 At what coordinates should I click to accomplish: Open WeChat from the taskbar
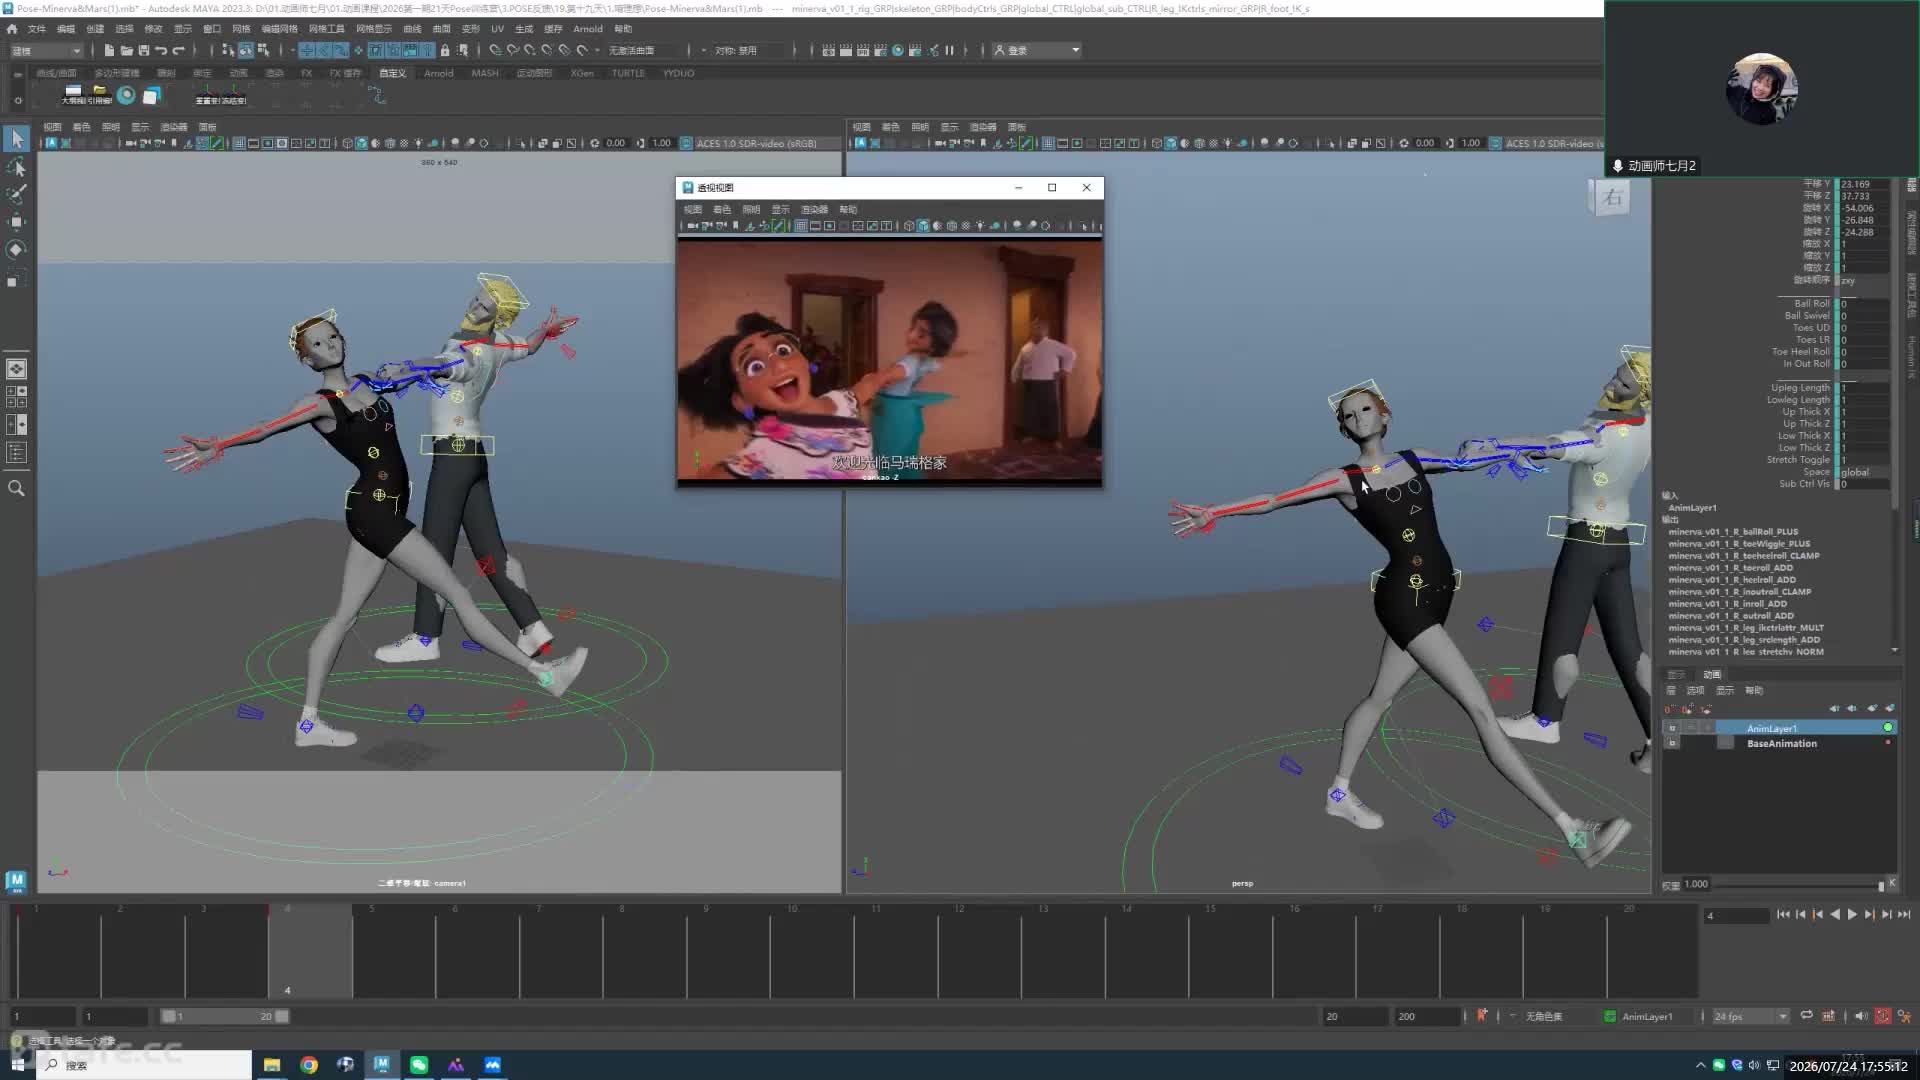pyautogui.click(x=419, y=1065)
